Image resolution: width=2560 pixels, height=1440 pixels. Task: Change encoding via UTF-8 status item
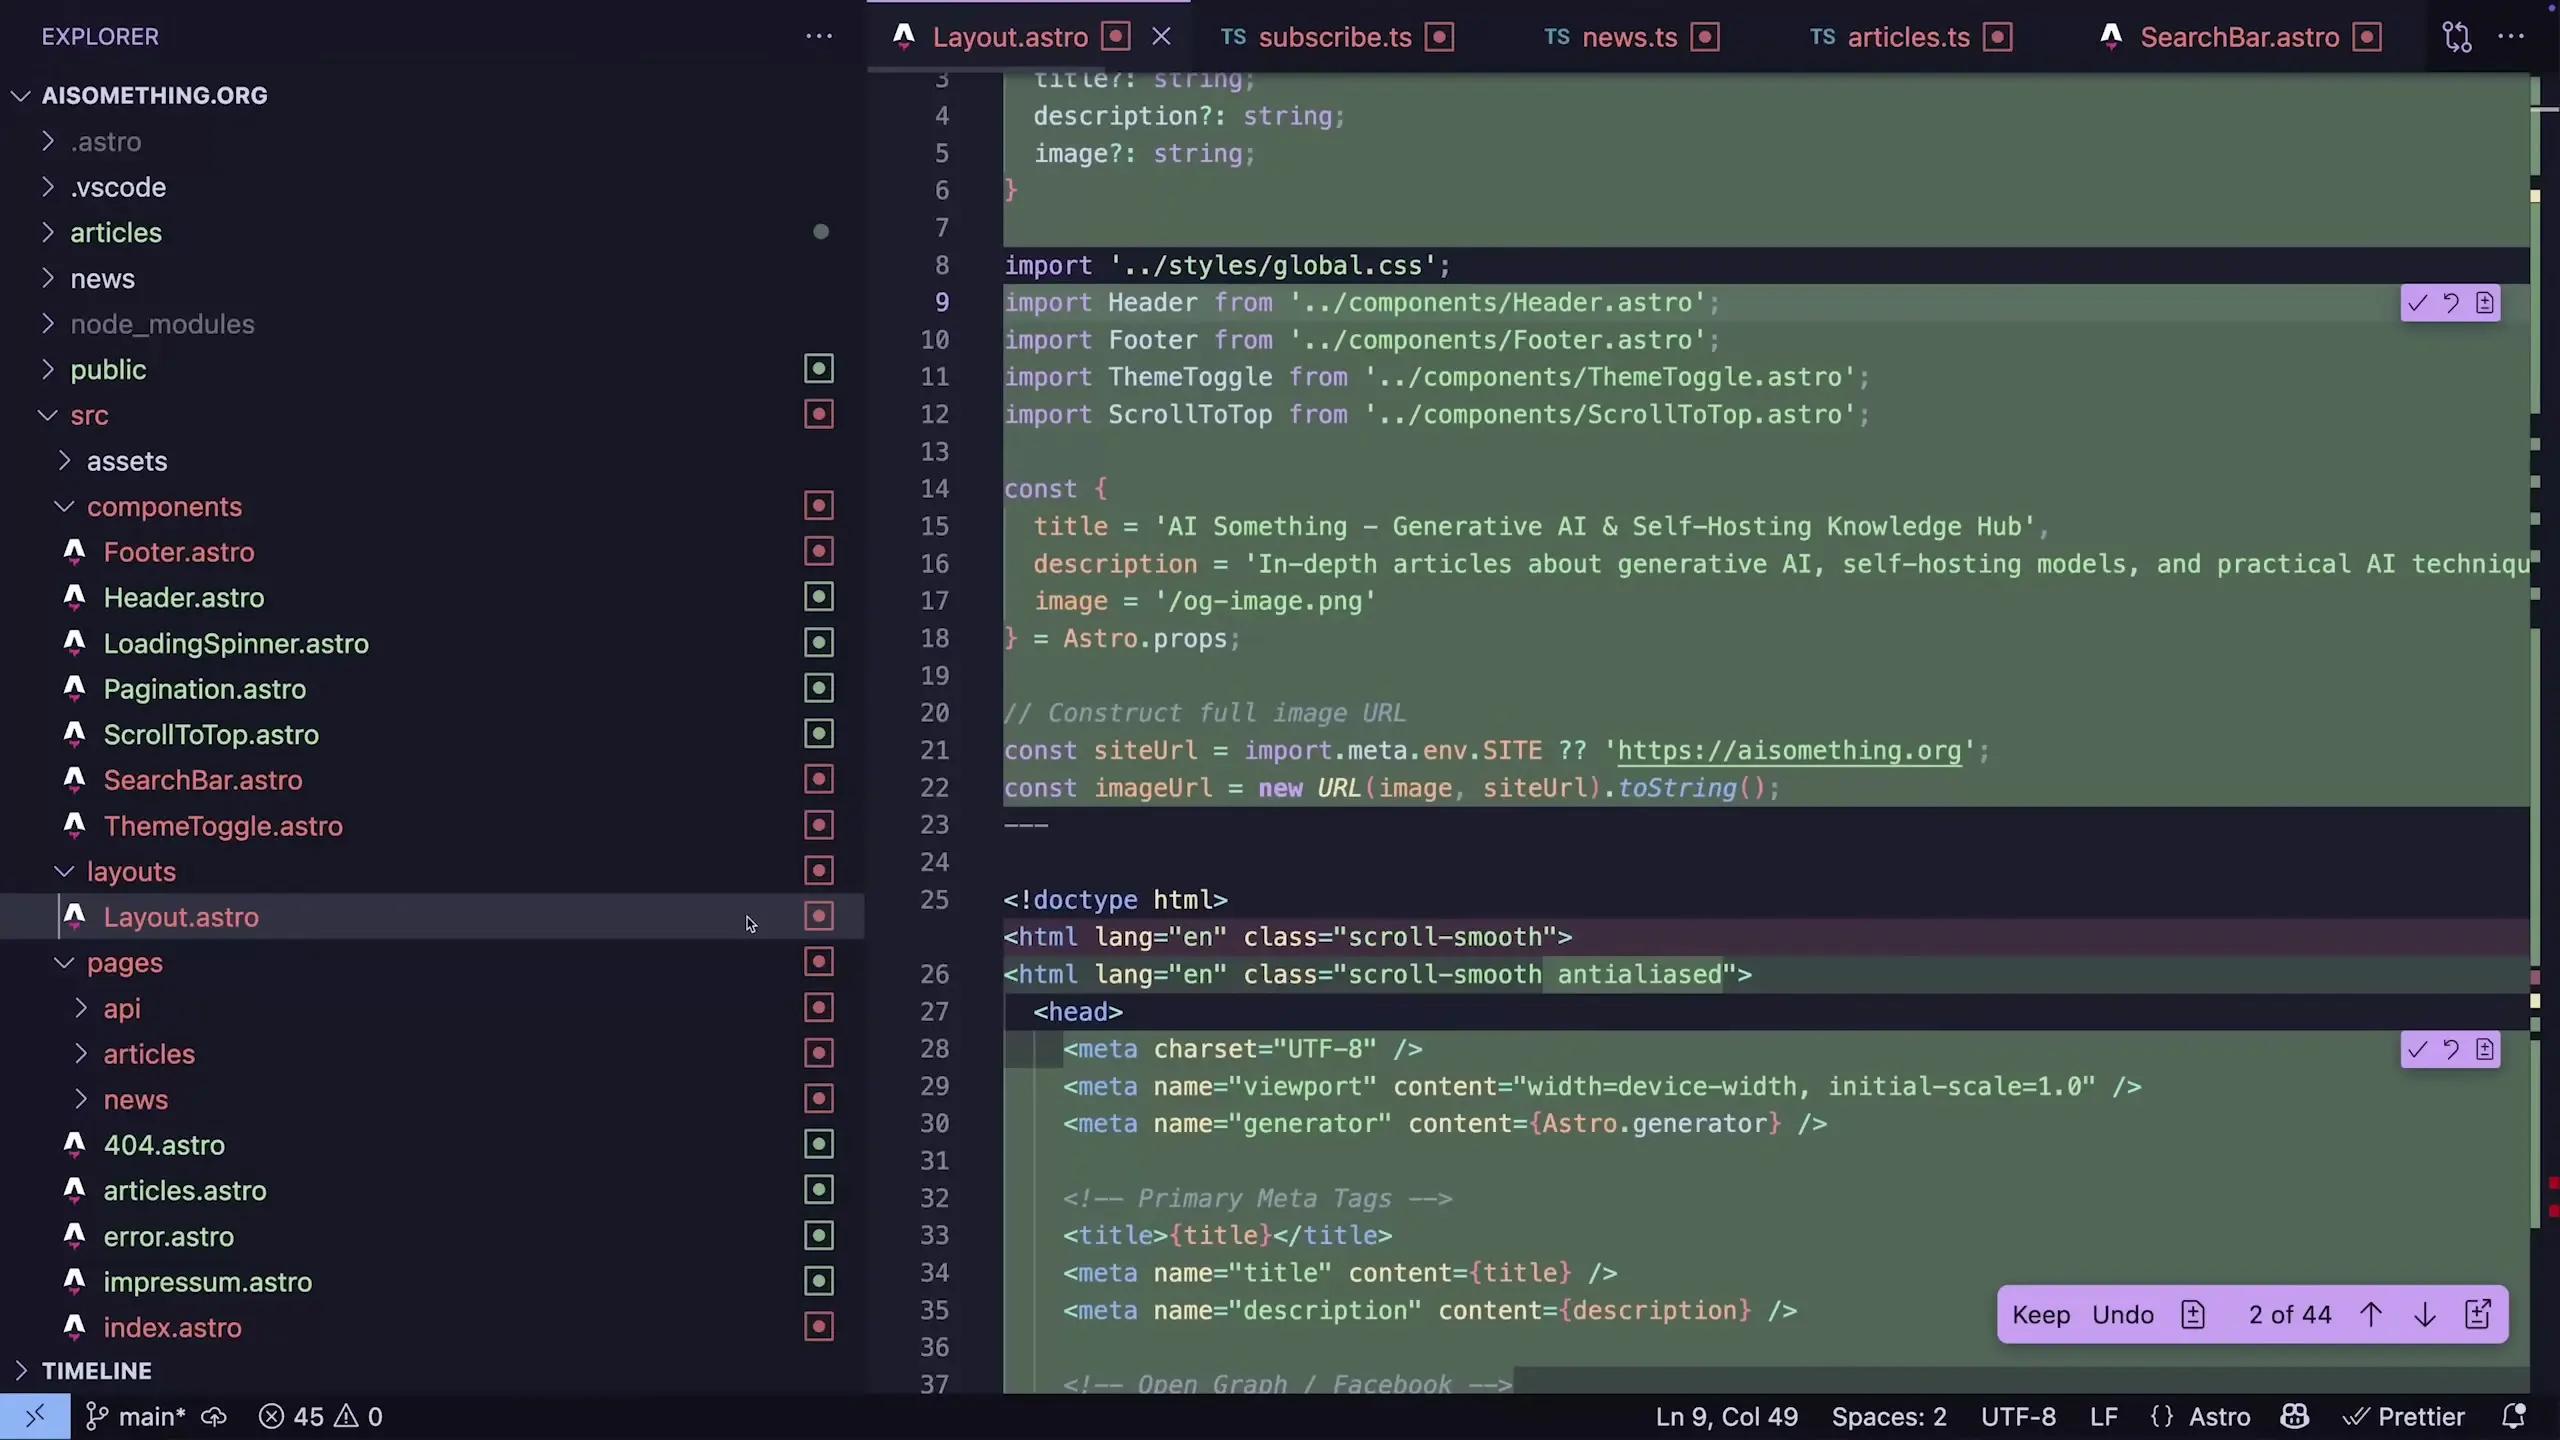click(x=2018, y=1417)
